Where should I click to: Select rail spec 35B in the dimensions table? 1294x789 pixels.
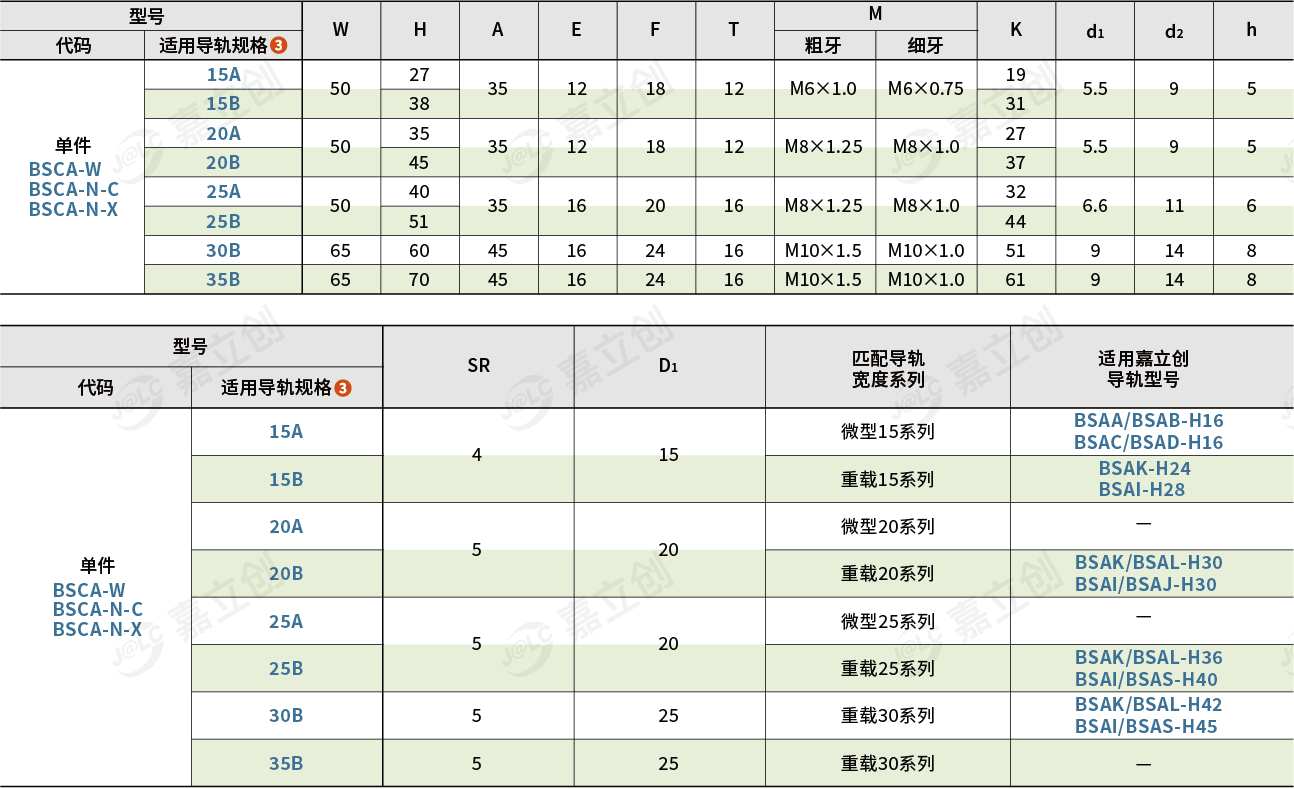(223, 280)
